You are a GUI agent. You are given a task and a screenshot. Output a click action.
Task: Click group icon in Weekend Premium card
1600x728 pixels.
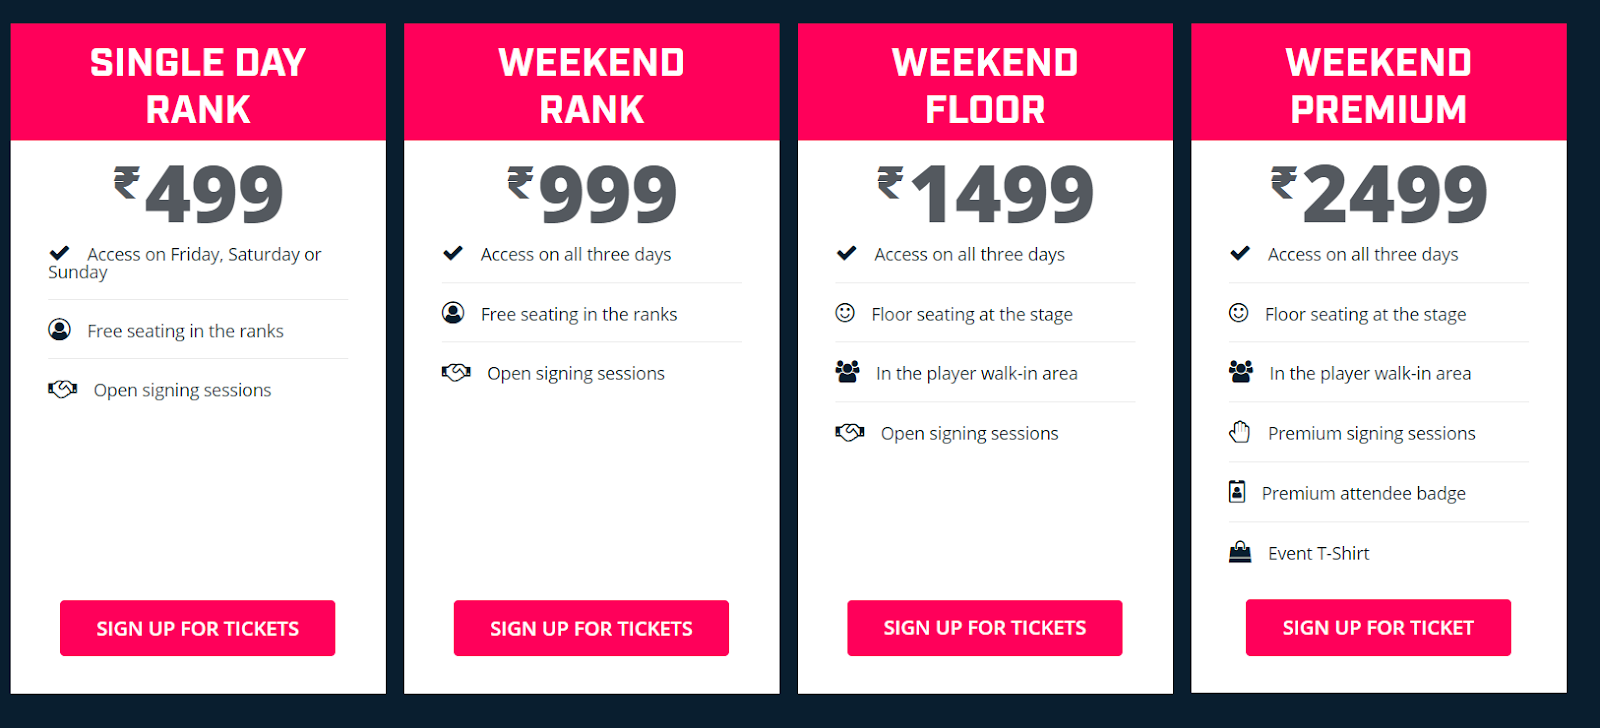coord(1241,372)
